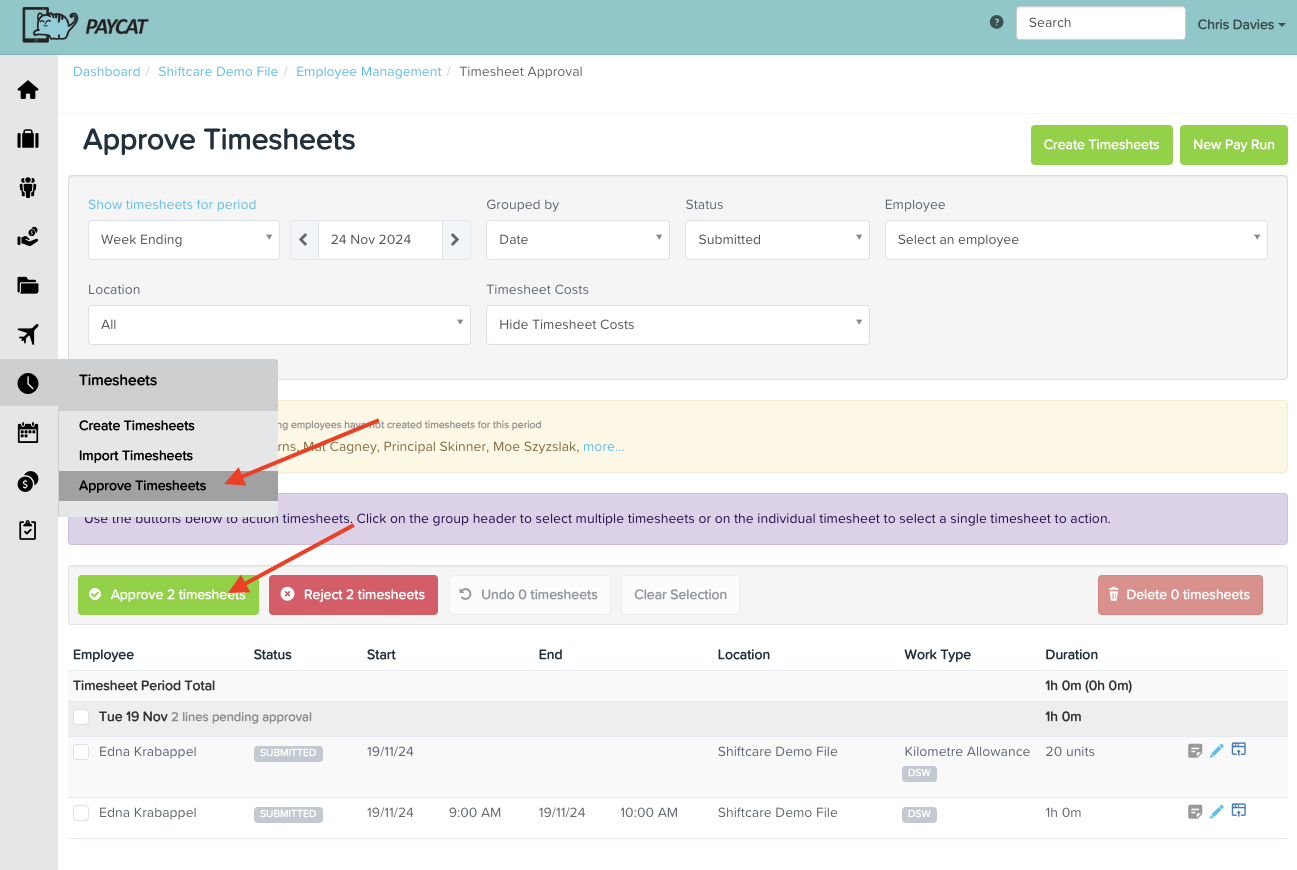1297x870 pixels.
Task: Open the employees people icon in sidebar
Action: tap(28, 188)
